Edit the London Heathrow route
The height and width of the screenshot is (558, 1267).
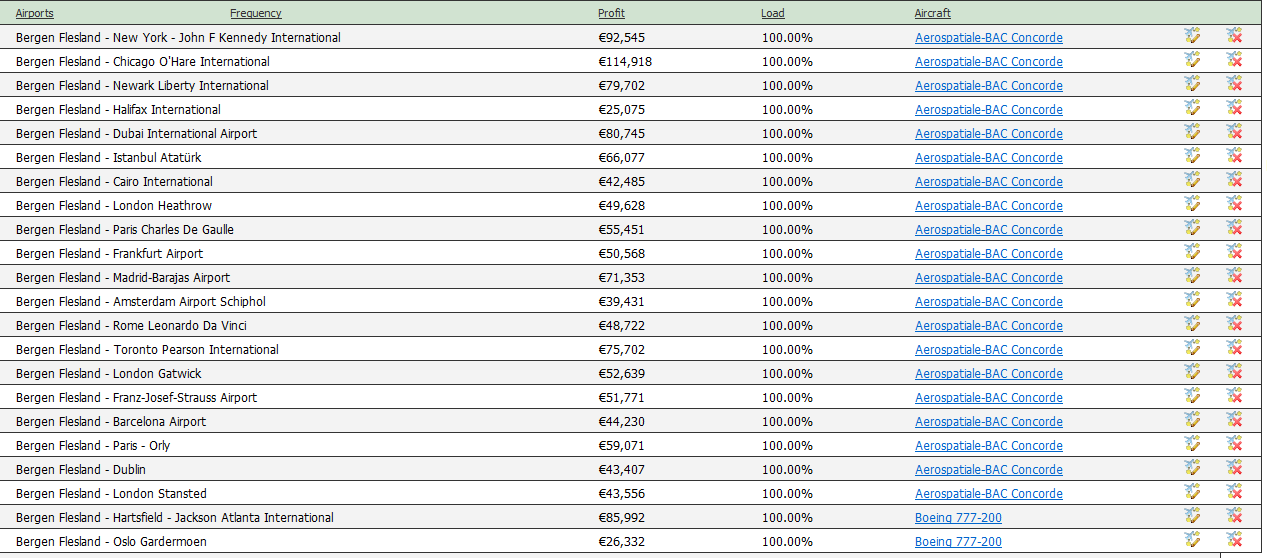point(1192,204)
